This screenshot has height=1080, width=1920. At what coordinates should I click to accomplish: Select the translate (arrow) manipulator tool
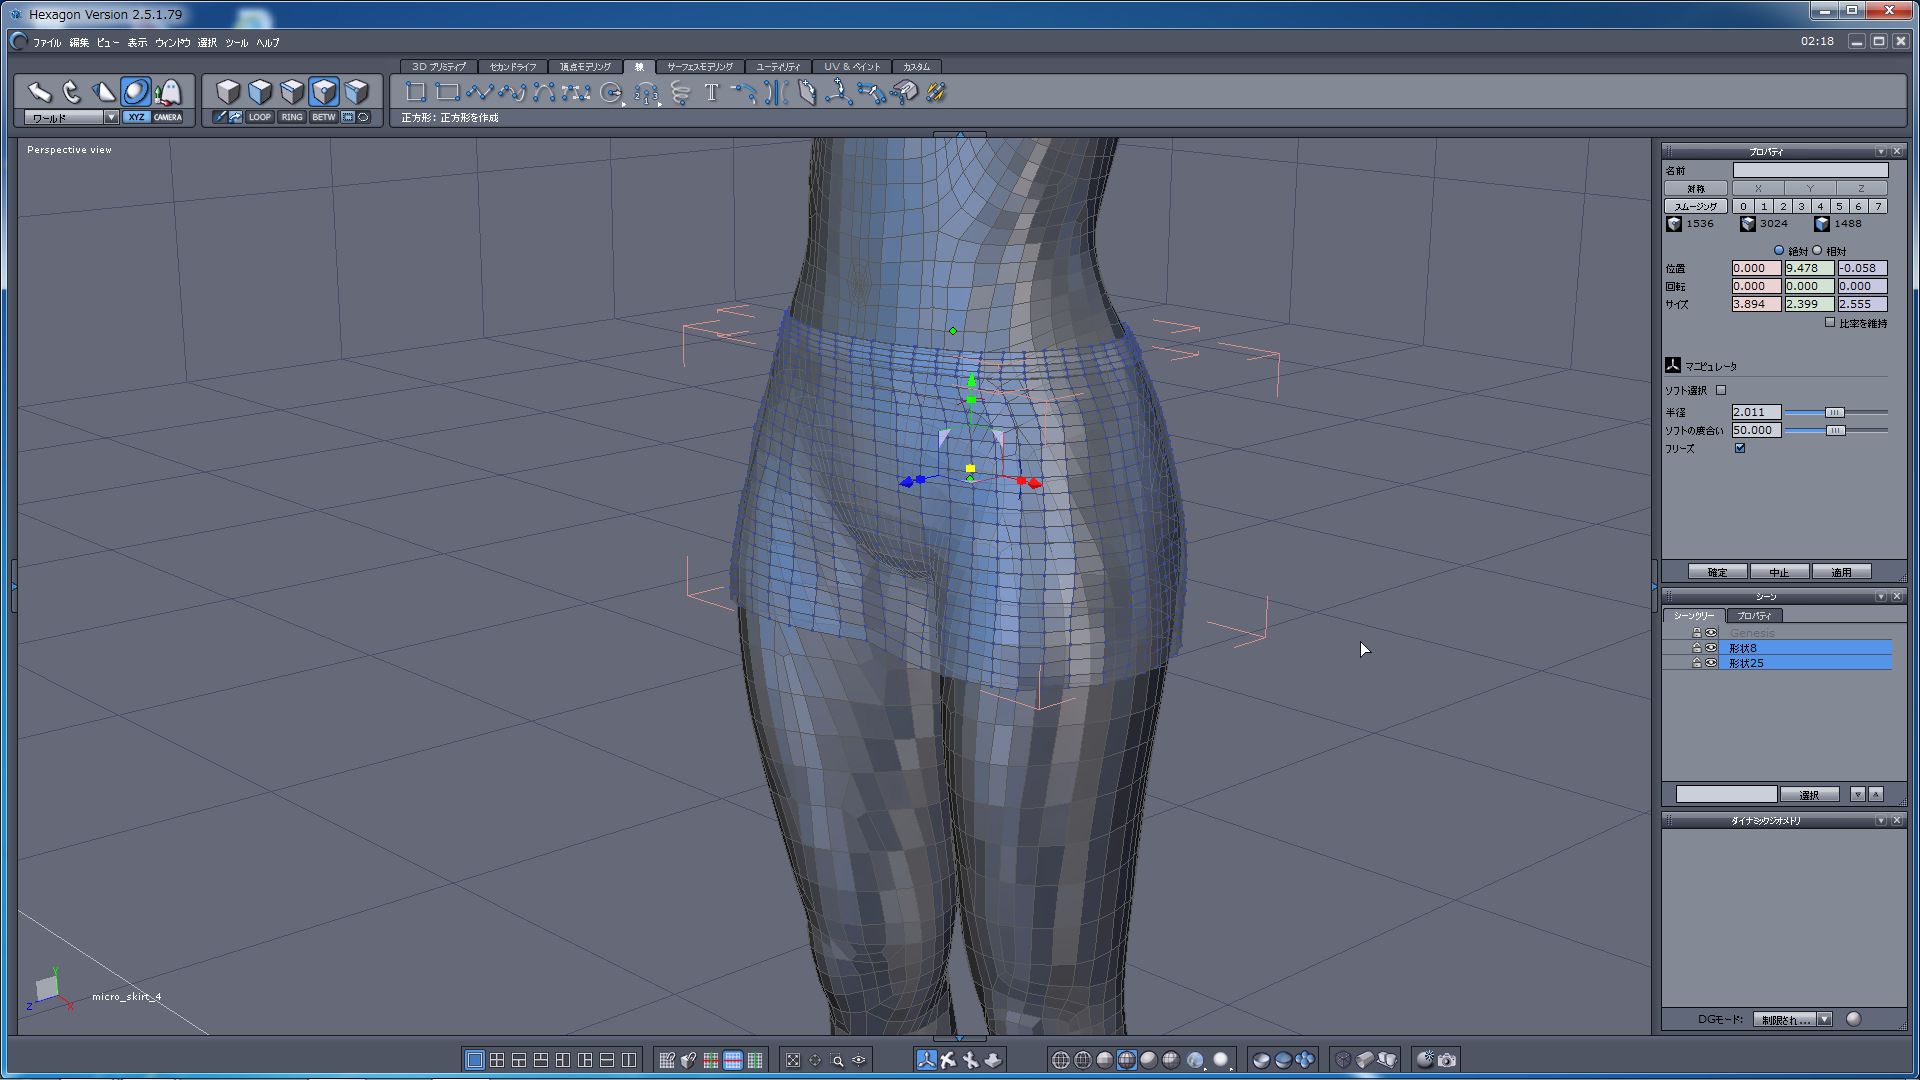coord(39,92)
